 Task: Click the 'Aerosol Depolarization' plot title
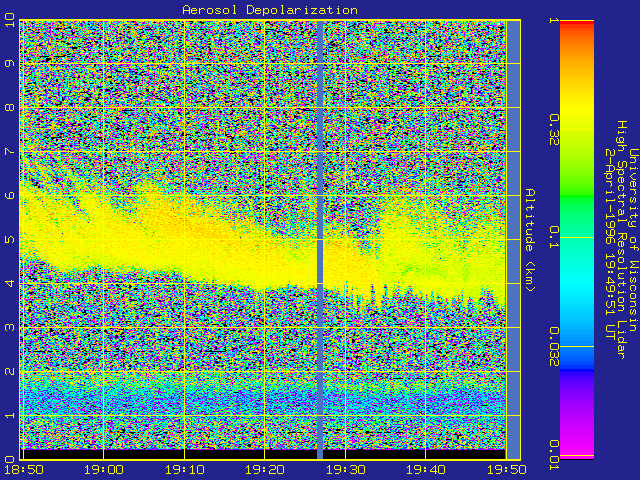(270, 10)
